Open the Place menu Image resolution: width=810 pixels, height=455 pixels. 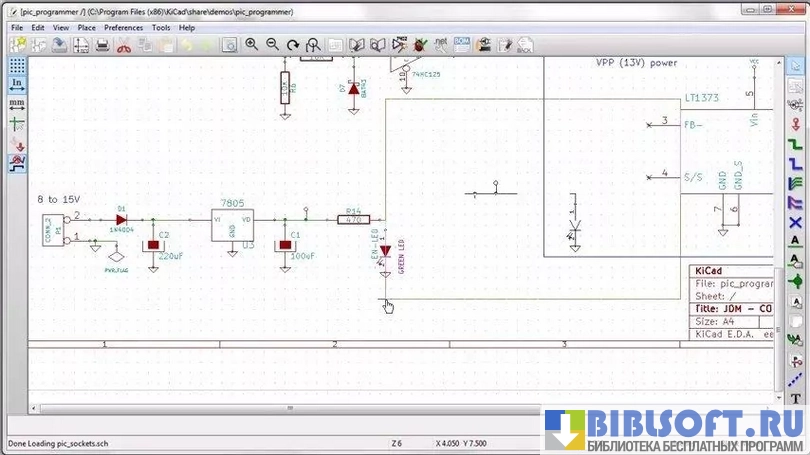coord(87,28)
